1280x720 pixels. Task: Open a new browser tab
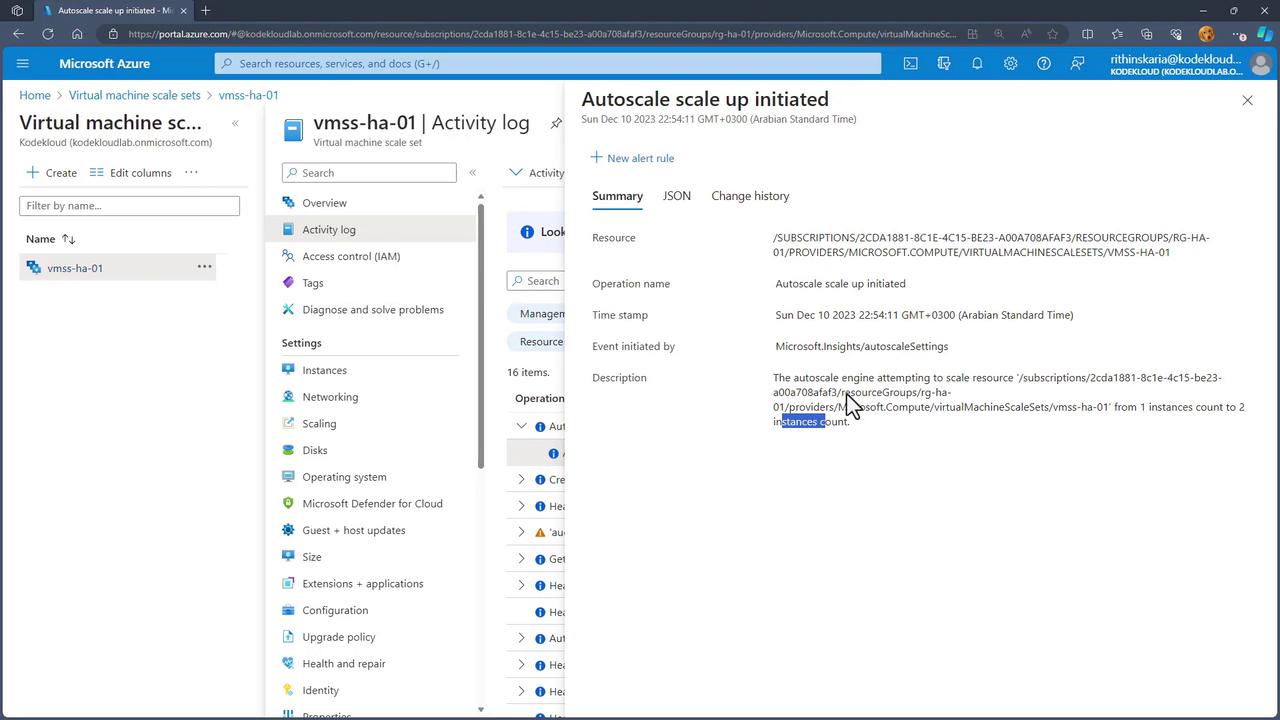(205, 11)
